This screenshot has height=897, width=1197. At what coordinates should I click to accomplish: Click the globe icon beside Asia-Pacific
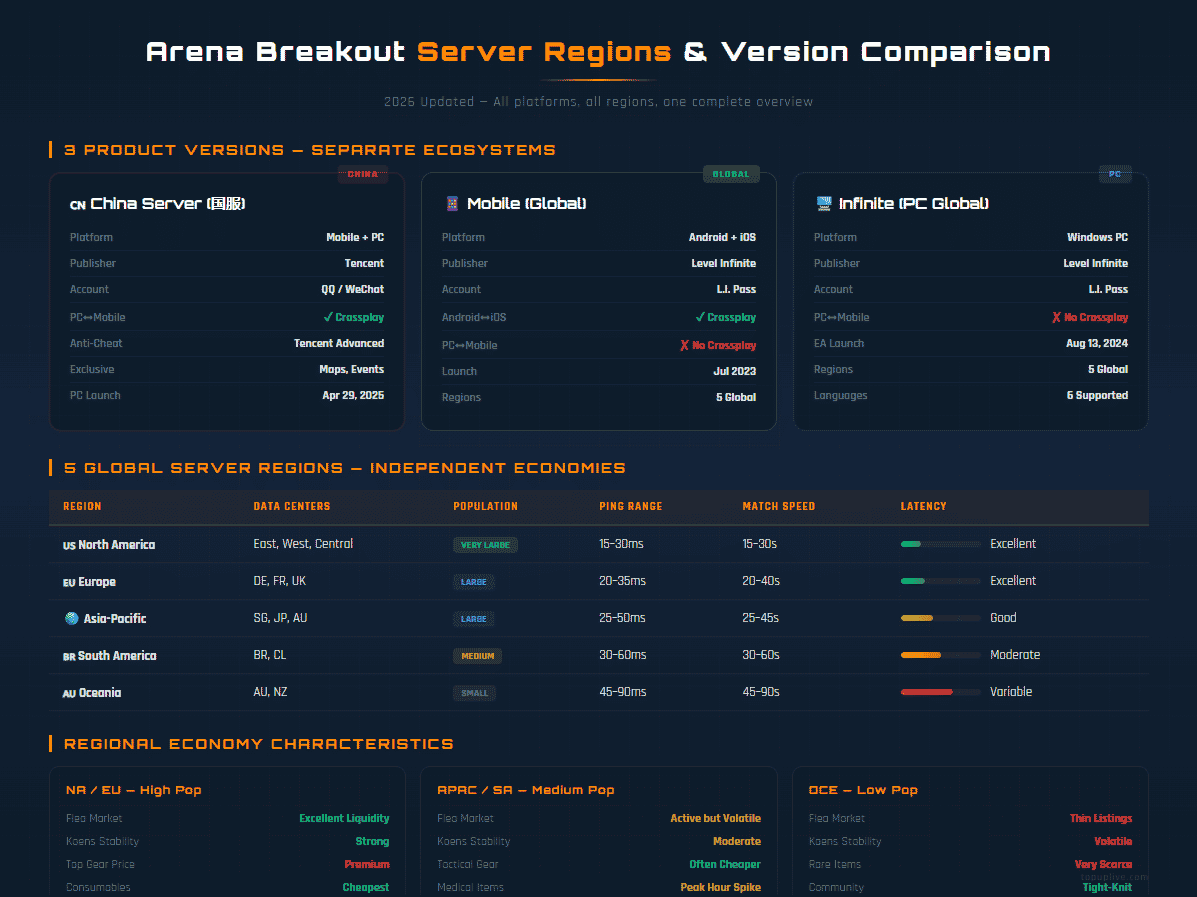(x=72, y=618)
